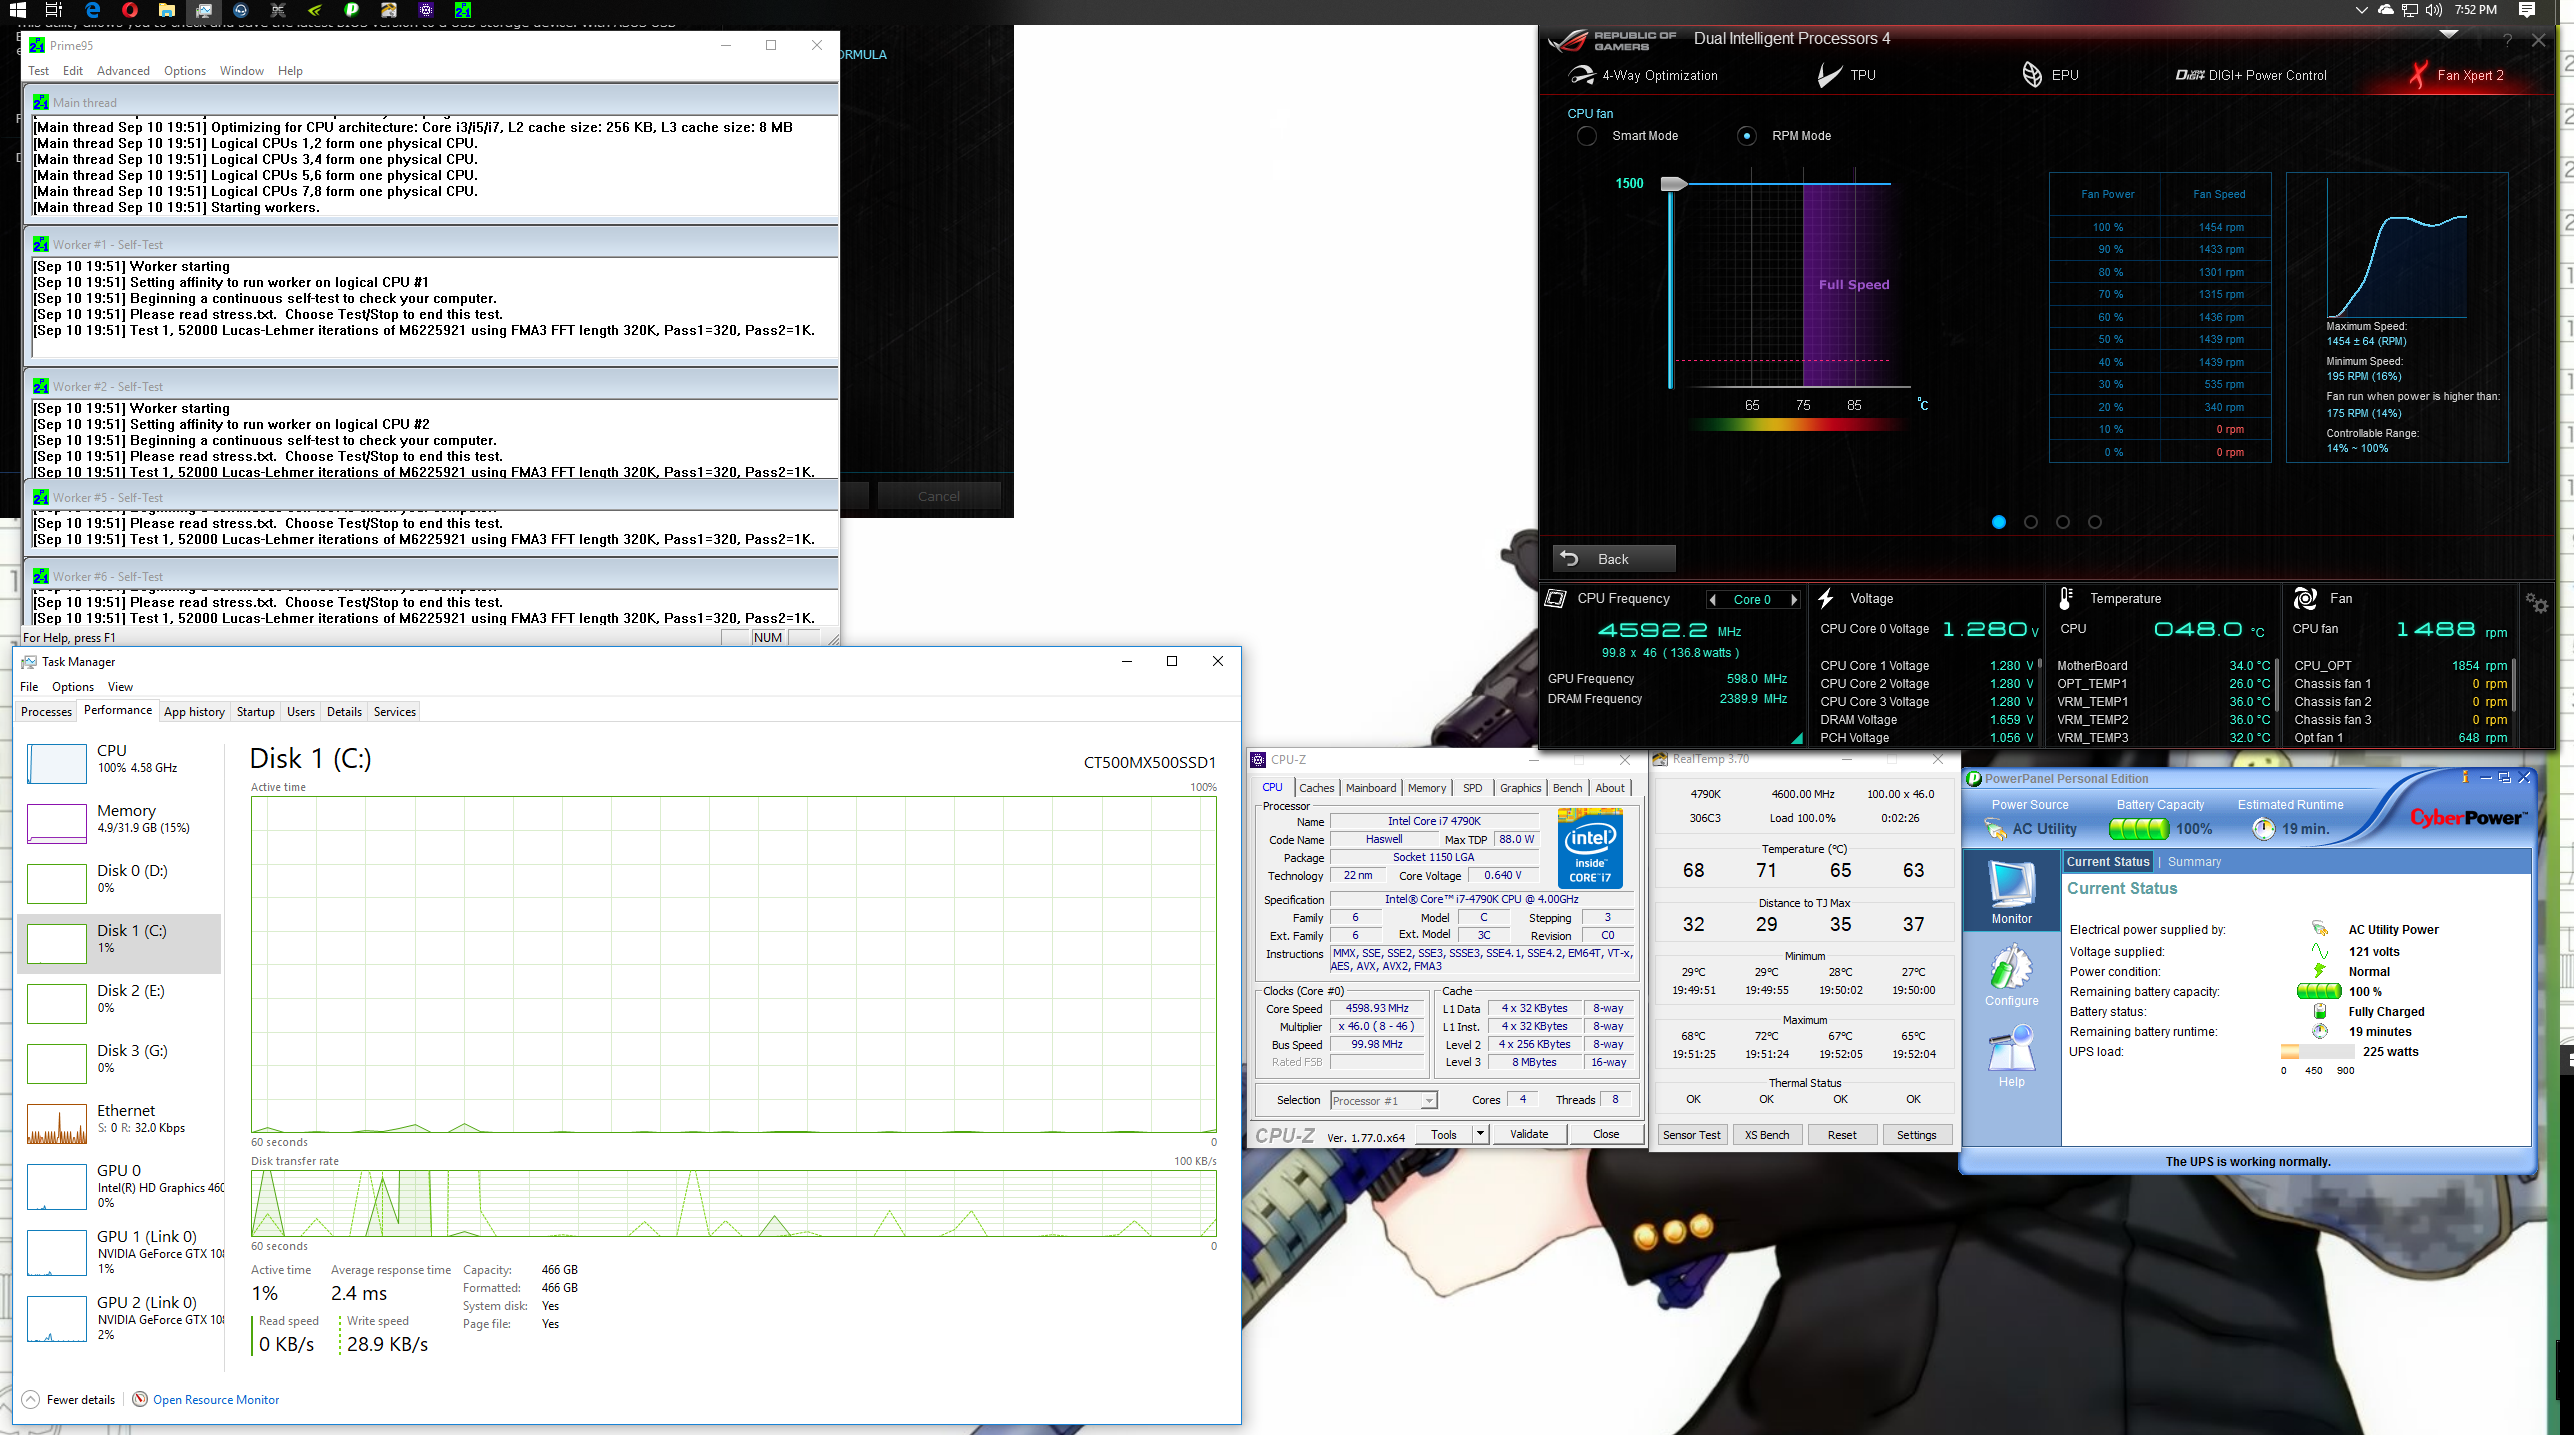Click the Disk transfer rate graph
Screen dimensions: 2574x1435
tap(733, 1203)
